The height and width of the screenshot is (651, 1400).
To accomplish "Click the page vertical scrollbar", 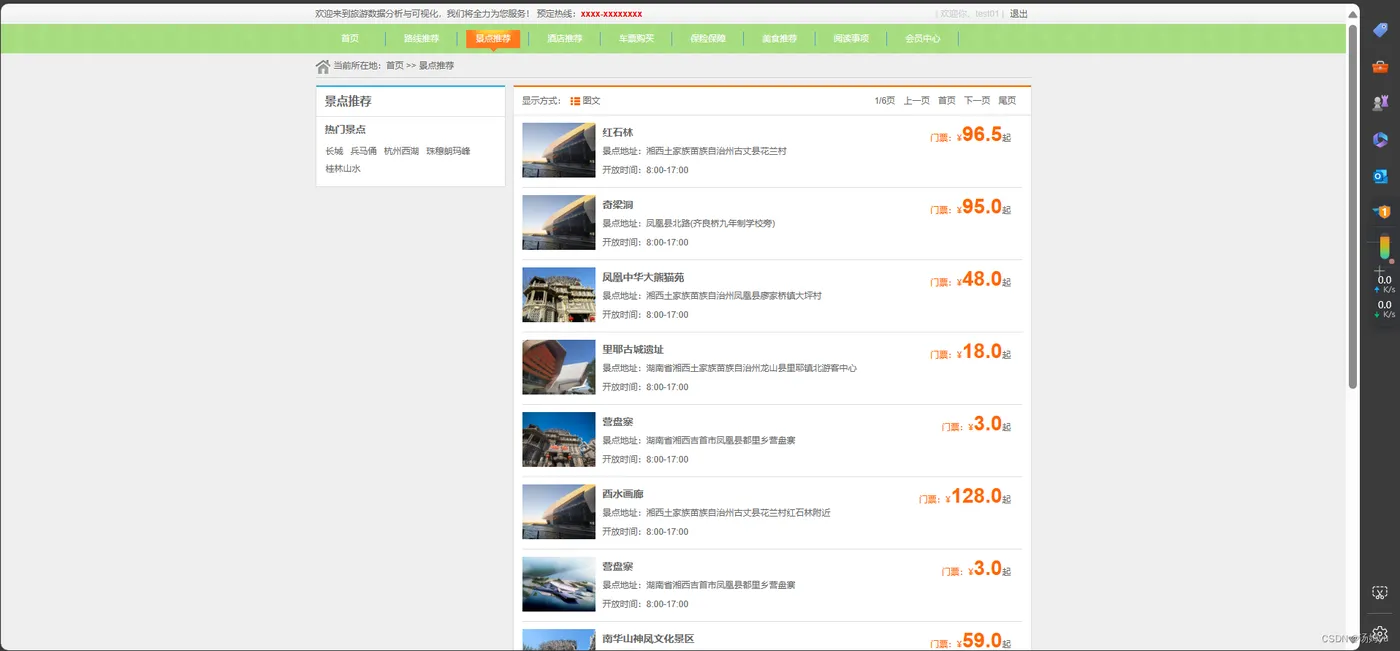I will pos(1353,205).
